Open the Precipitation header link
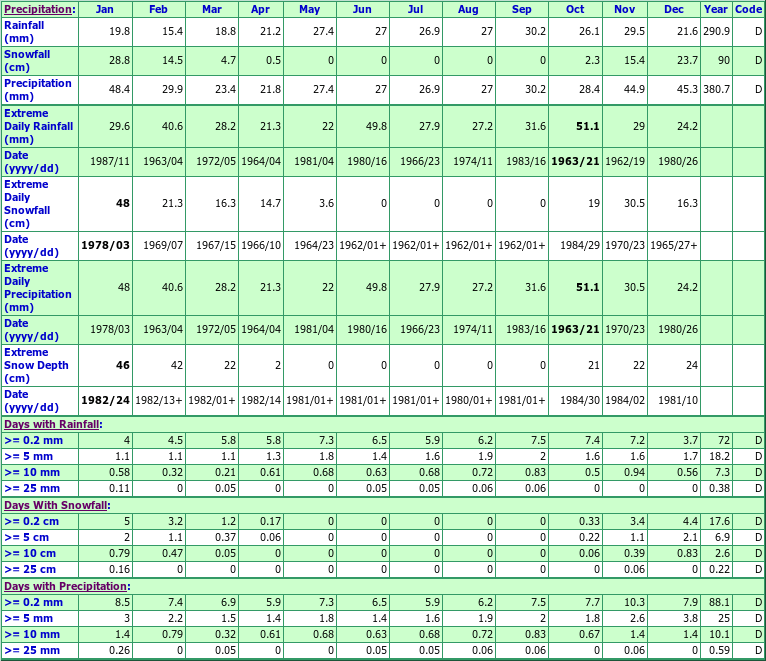 coord(38,9)
